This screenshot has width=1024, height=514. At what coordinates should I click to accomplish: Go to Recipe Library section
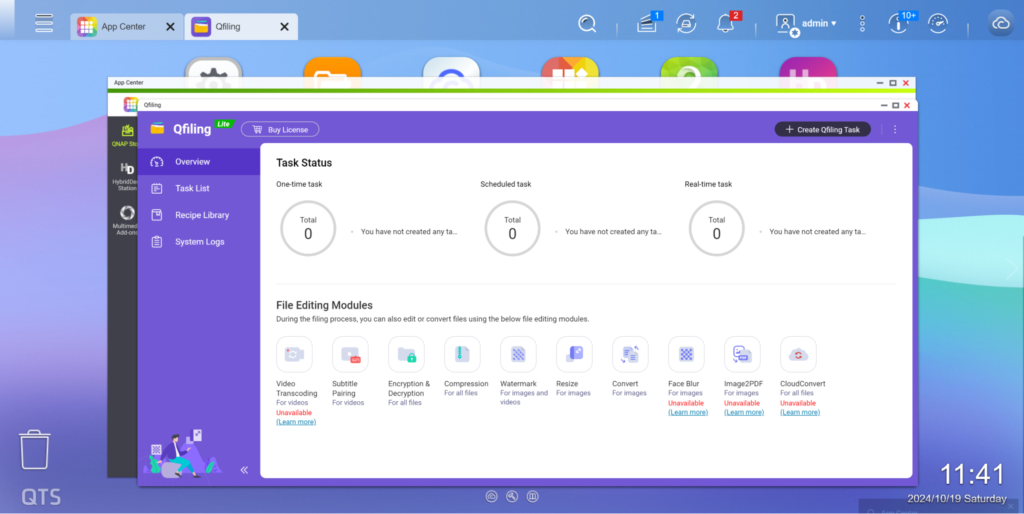pyautogui.click(x=201, y=215)
